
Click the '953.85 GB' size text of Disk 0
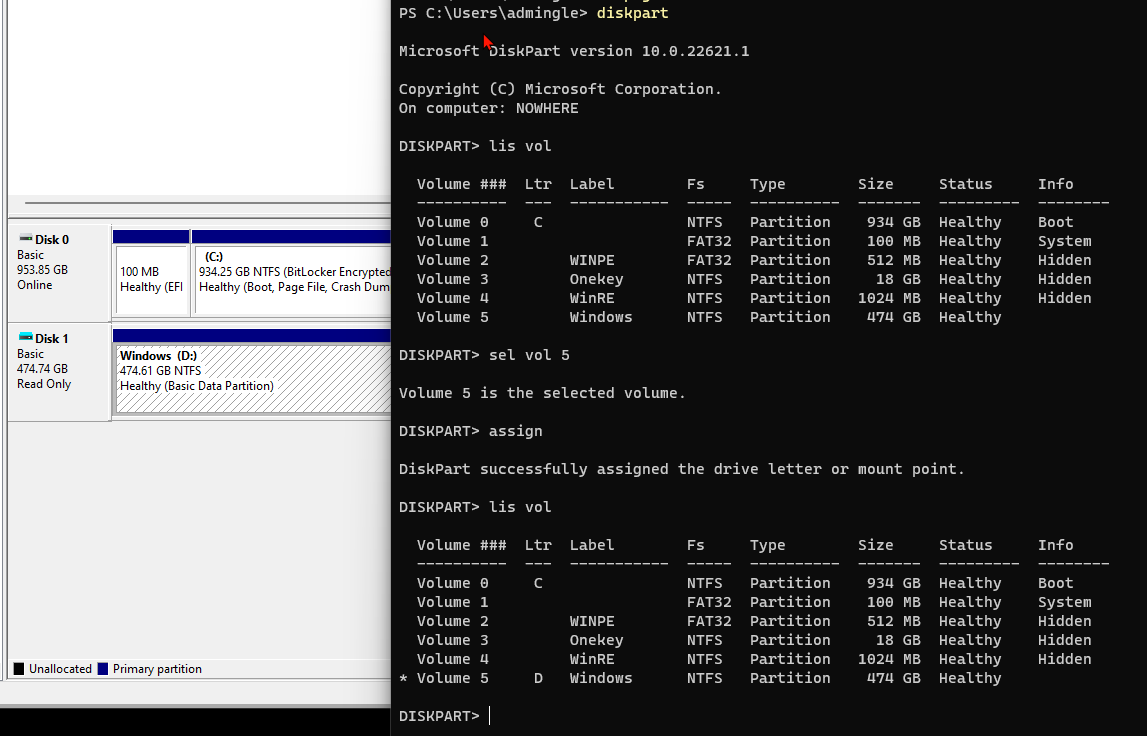42,270
